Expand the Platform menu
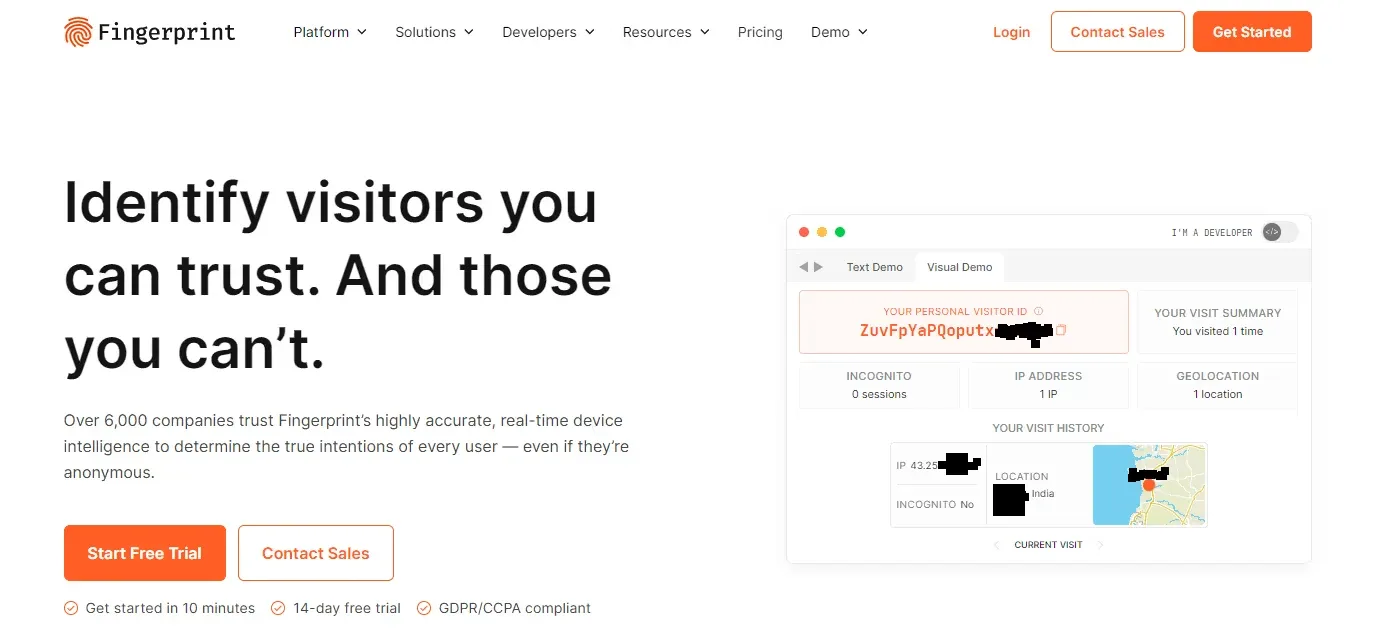Screen dimensions: 1377x638 (x=330, y=32)
